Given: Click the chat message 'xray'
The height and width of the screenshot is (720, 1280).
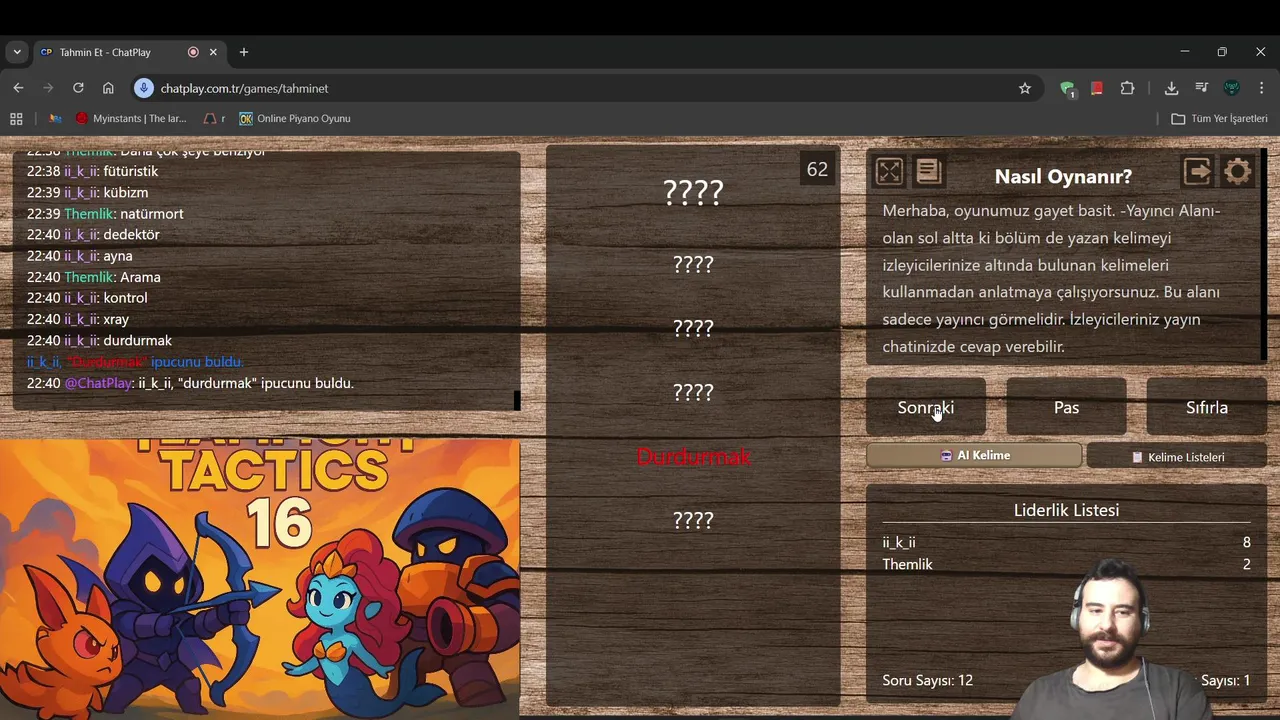Looking at the screenshot, I should click(x=116, y=319).
